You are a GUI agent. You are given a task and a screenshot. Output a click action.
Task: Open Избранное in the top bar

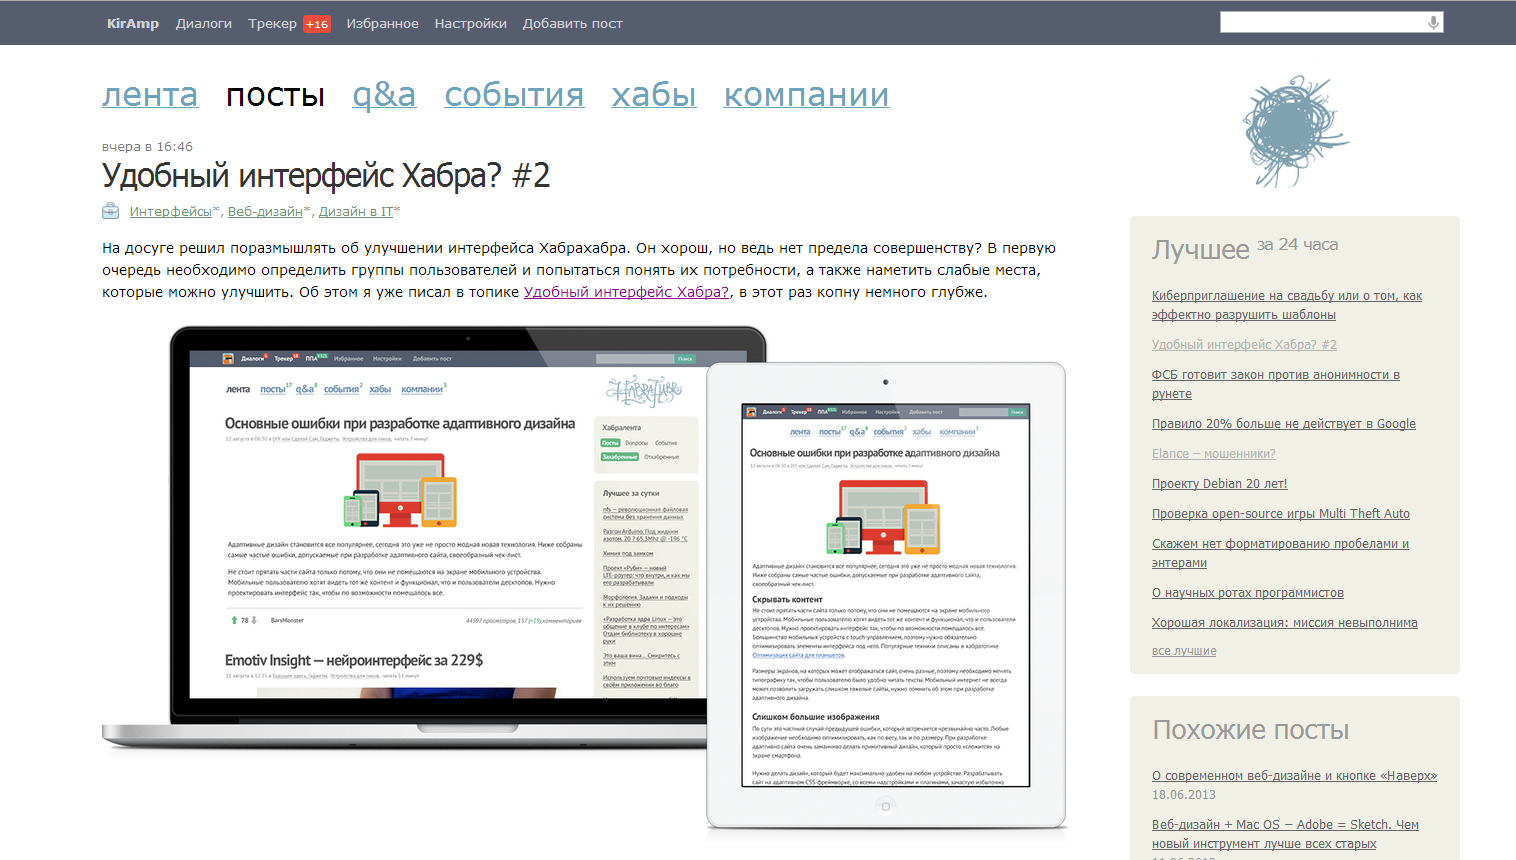pyautogui.click(x=382, y=23)
